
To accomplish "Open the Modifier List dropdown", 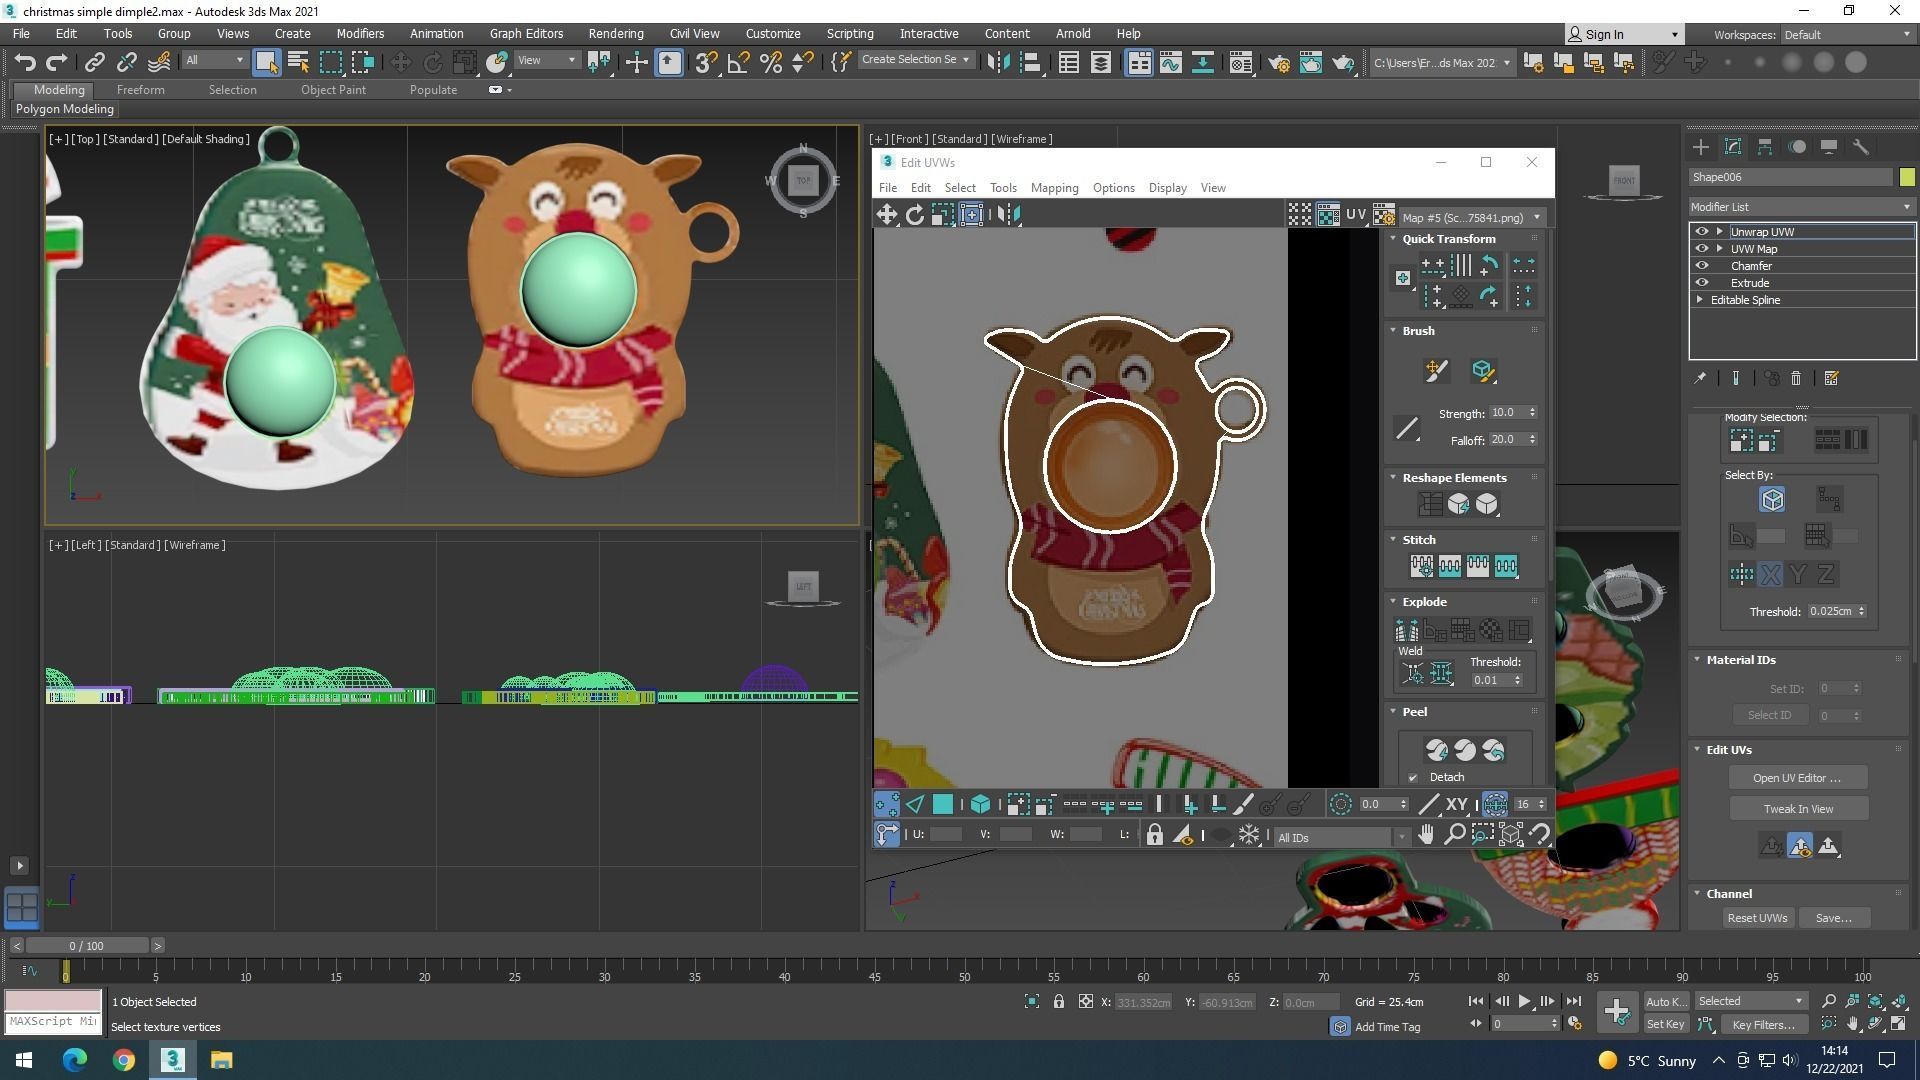I will tap(1801, 207).
